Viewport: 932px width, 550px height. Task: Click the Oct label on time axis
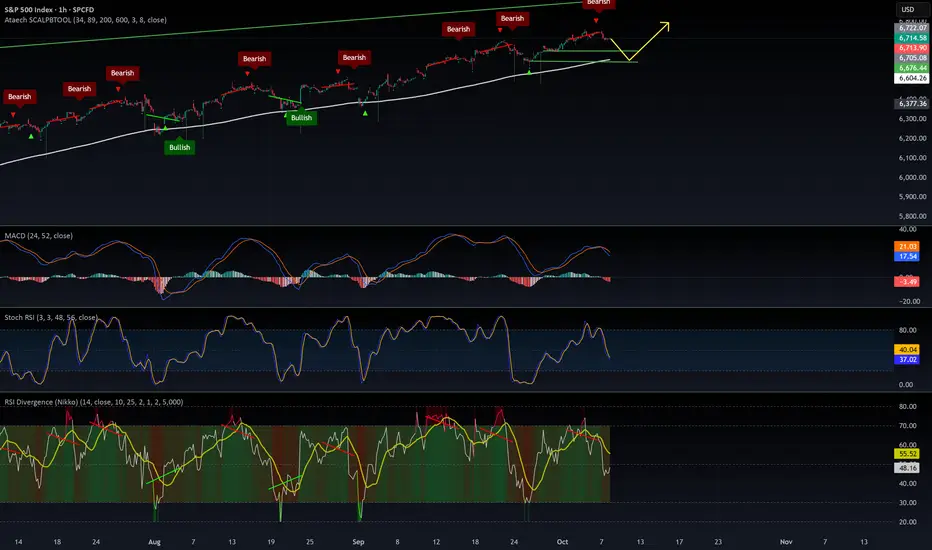click(562, 542)
